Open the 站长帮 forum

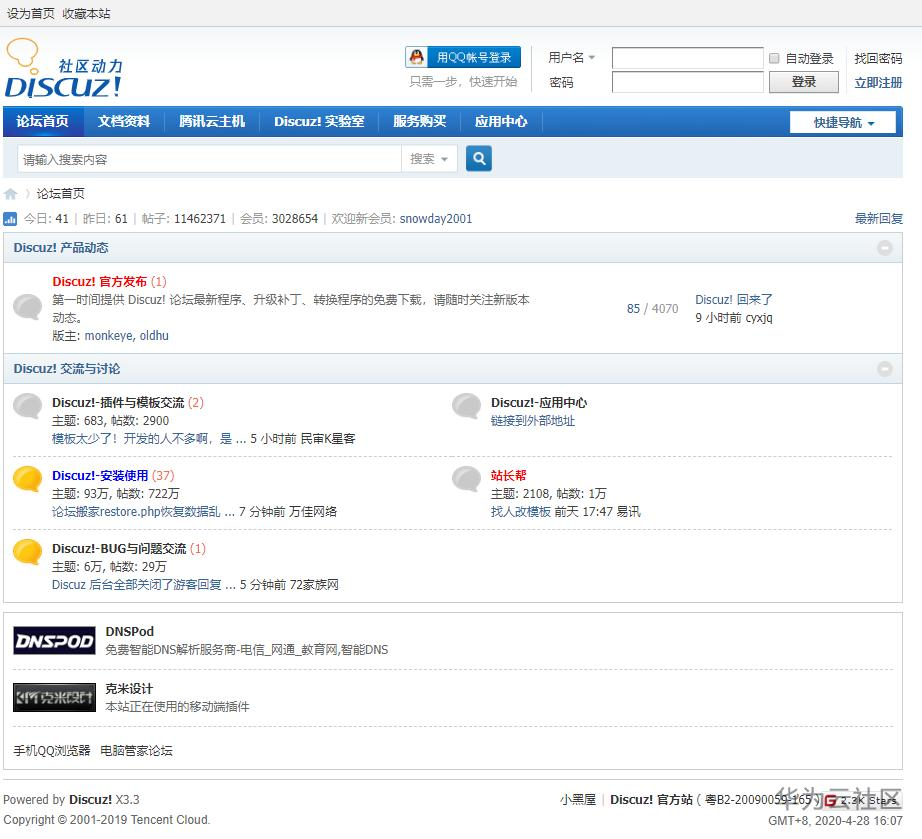pyautogui.click(x=508, y=476)
